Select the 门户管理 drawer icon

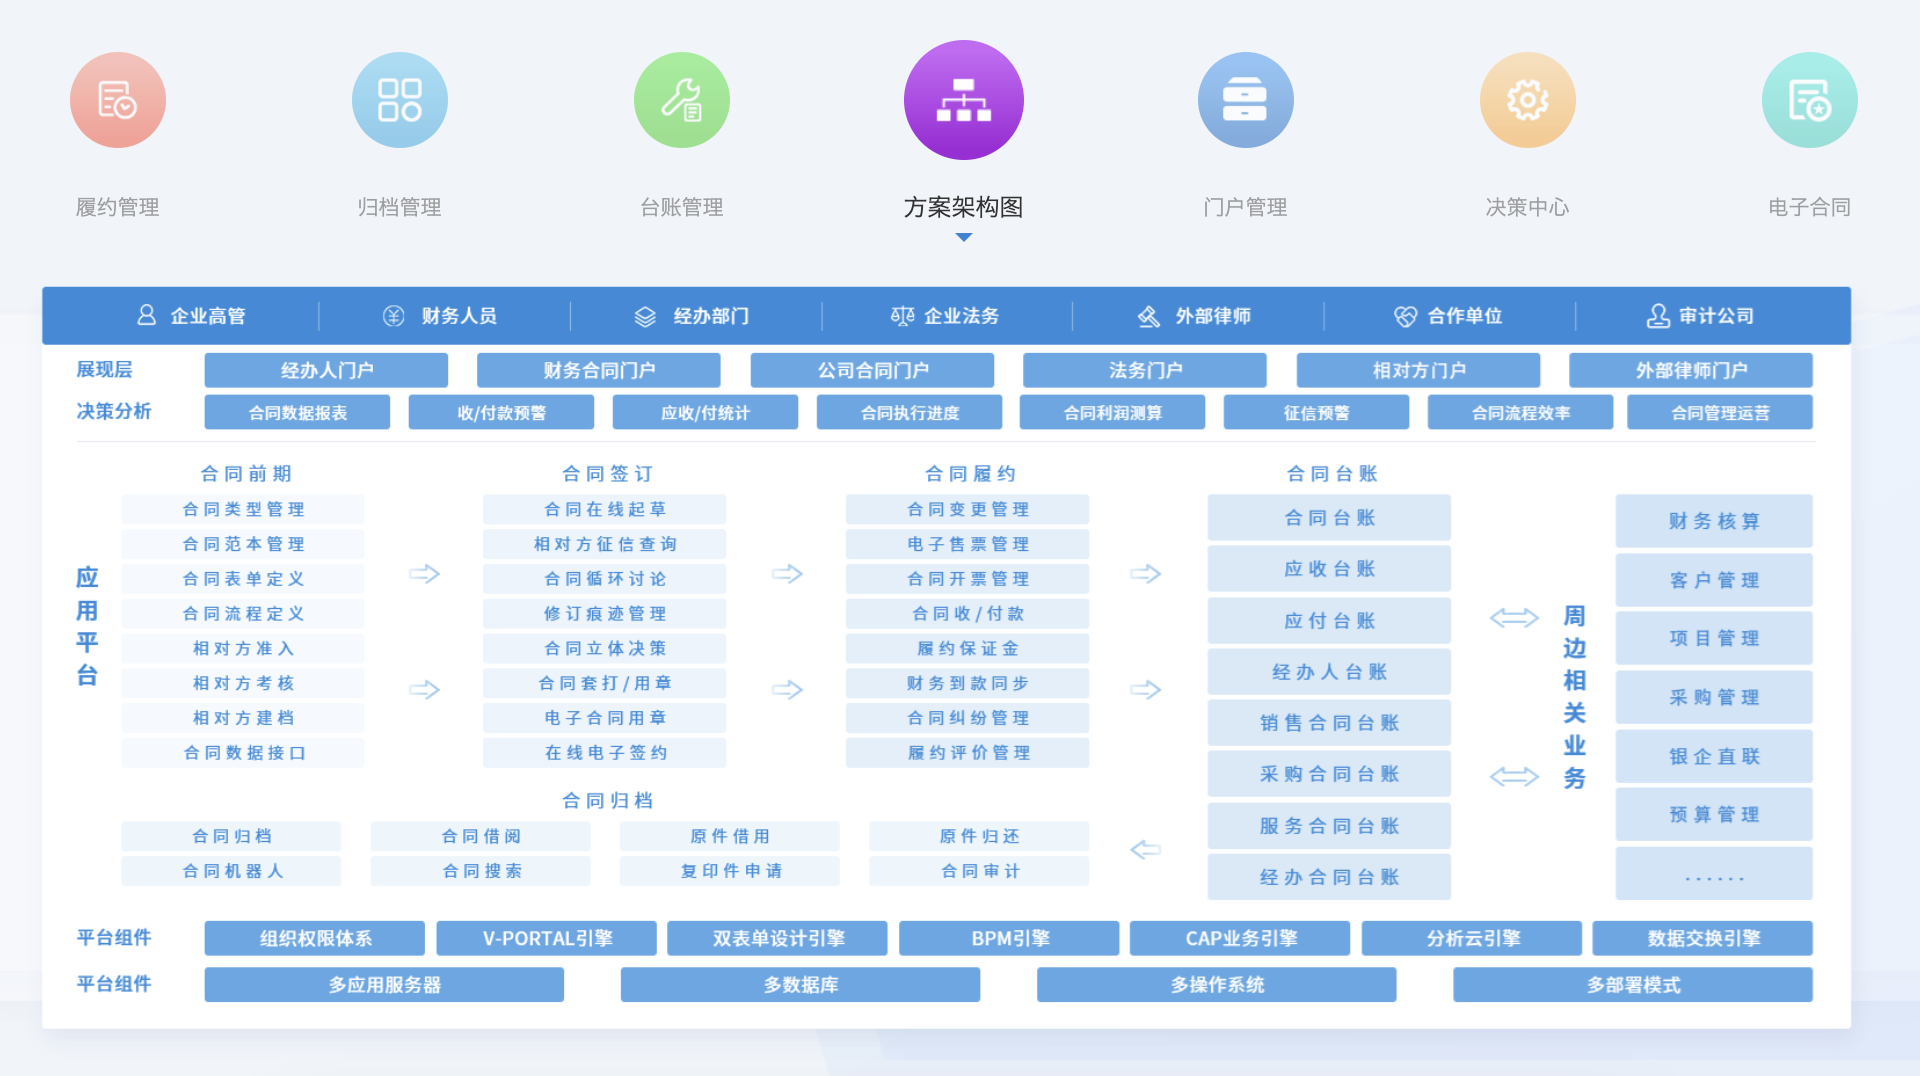point(1245,100)
